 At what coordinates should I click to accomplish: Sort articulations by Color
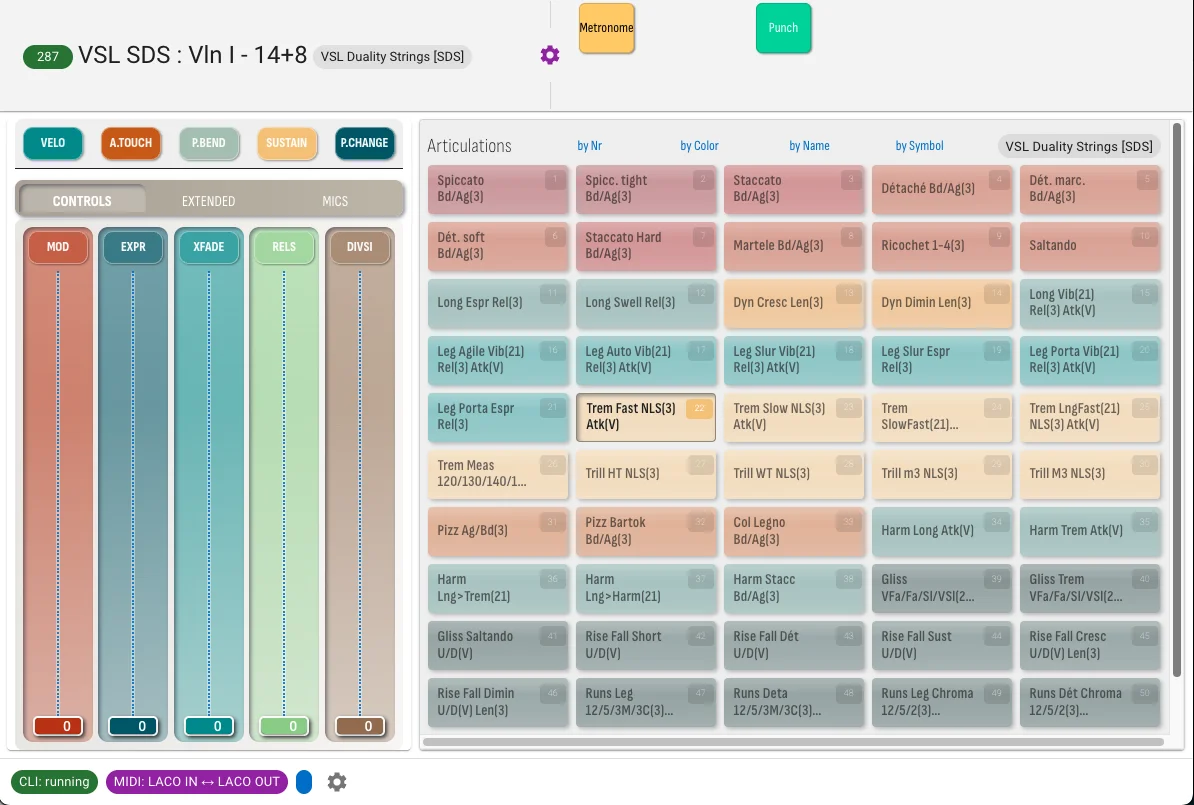pos(699,145)
